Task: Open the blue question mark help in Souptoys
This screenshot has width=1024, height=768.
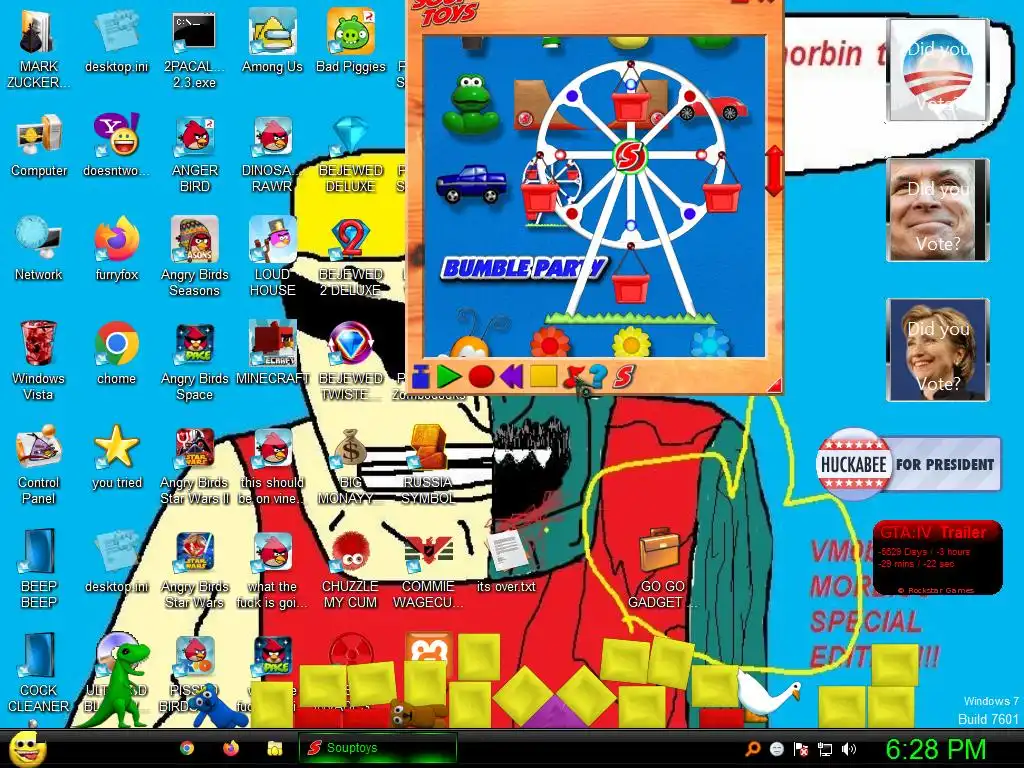Action: coord(598,376)
